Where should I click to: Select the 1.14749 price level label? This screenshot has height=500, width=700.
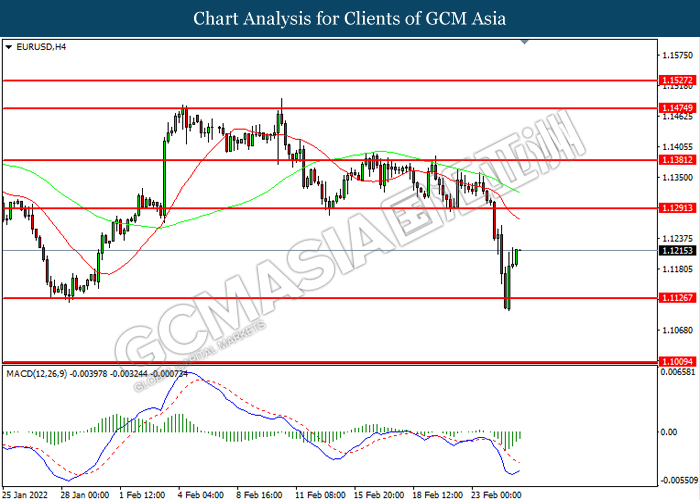677,108
